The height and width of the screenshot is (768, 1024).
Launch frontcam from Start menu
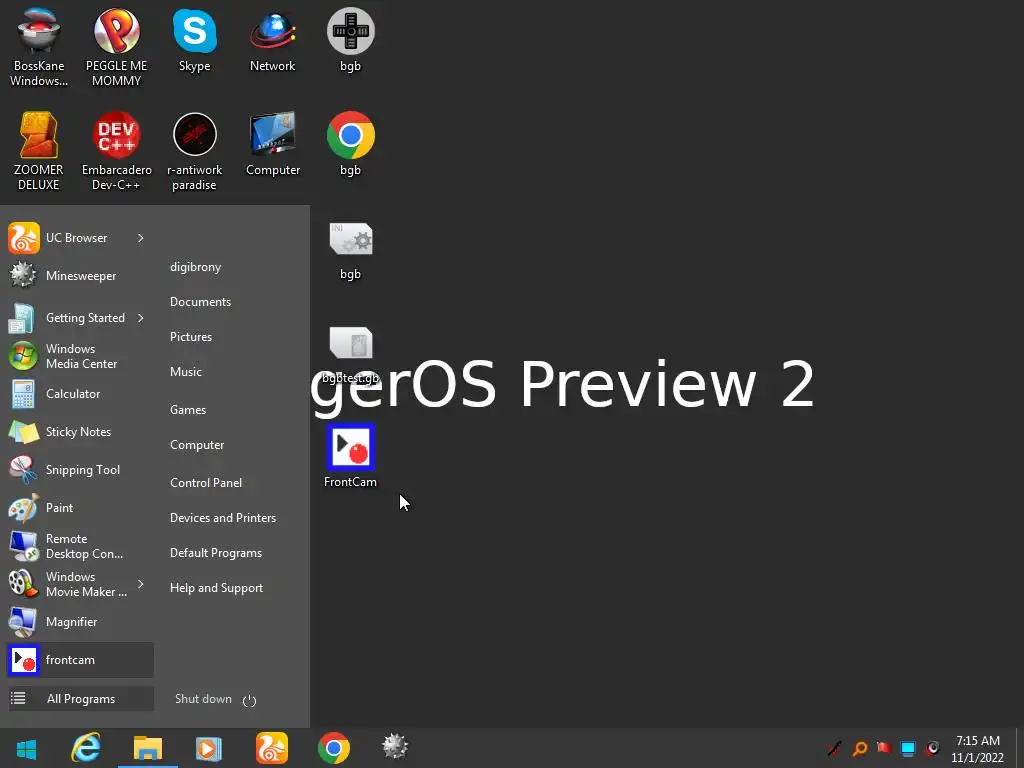(x=80, y=660)
